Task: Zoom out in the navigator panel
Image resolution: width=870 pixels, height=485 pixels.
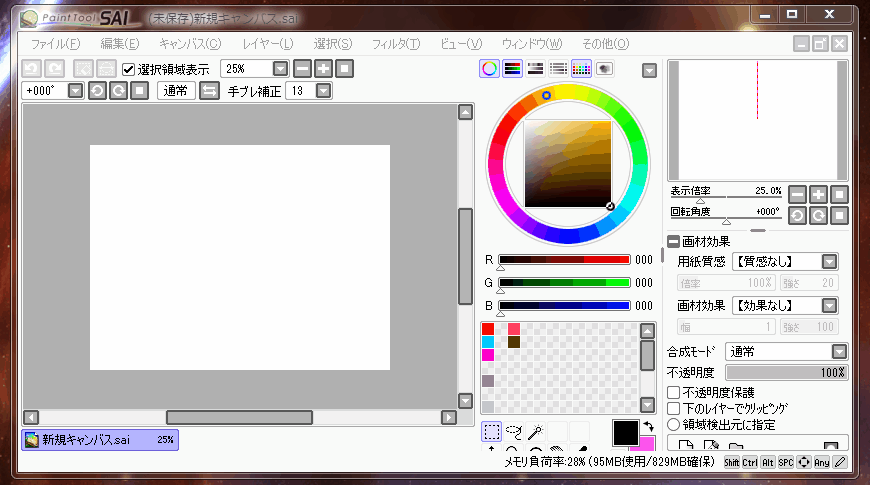Action: click(x=797, y=194)
